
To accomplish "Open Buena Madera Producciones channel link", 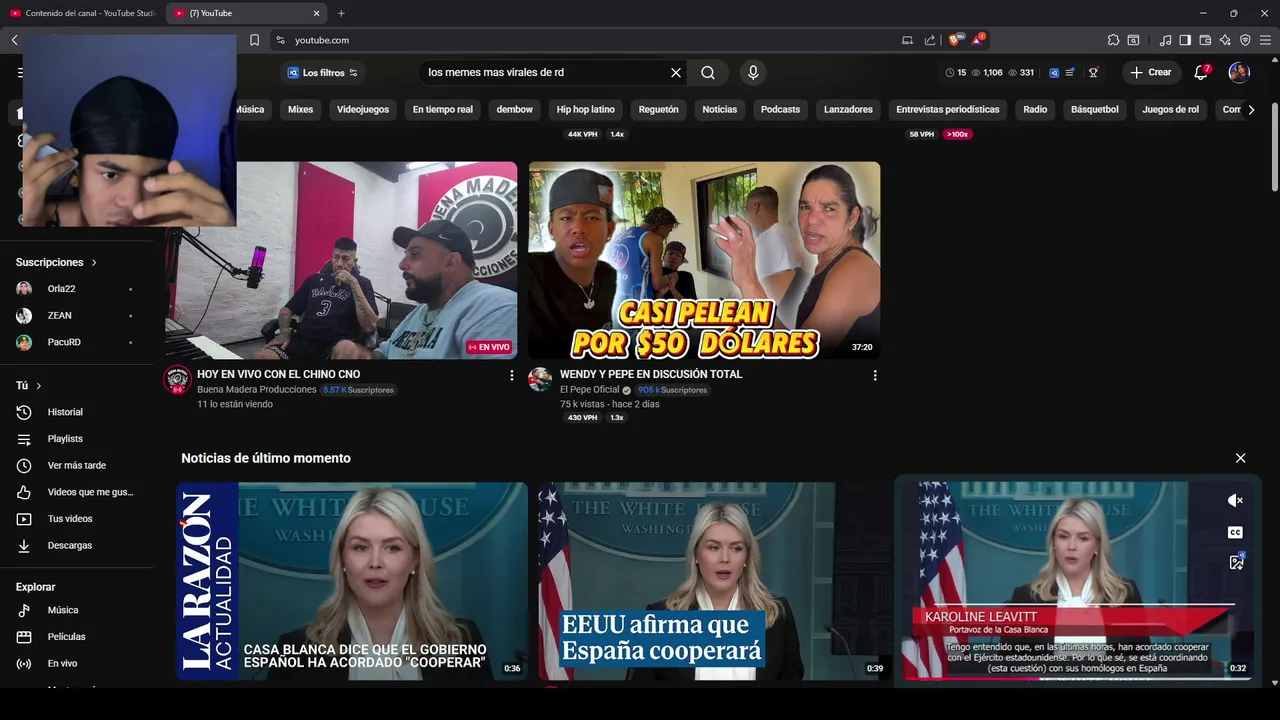I will 257,390.
